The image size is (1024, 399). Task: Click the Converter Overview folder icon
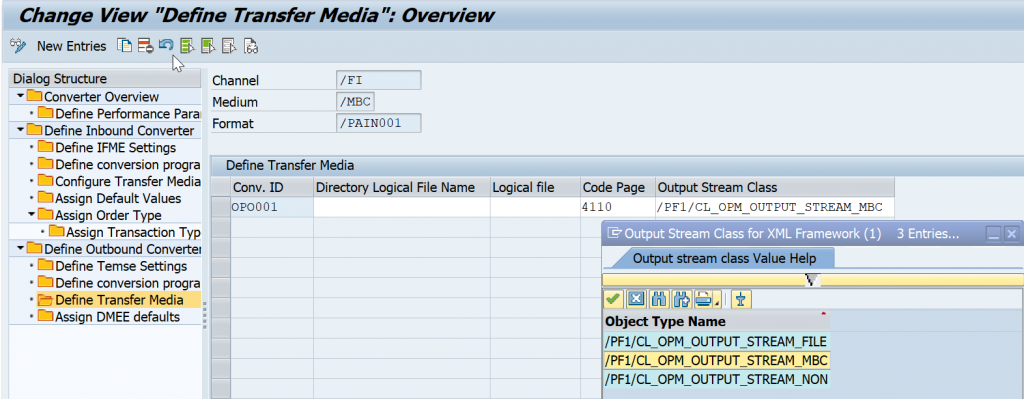point(34,96)
